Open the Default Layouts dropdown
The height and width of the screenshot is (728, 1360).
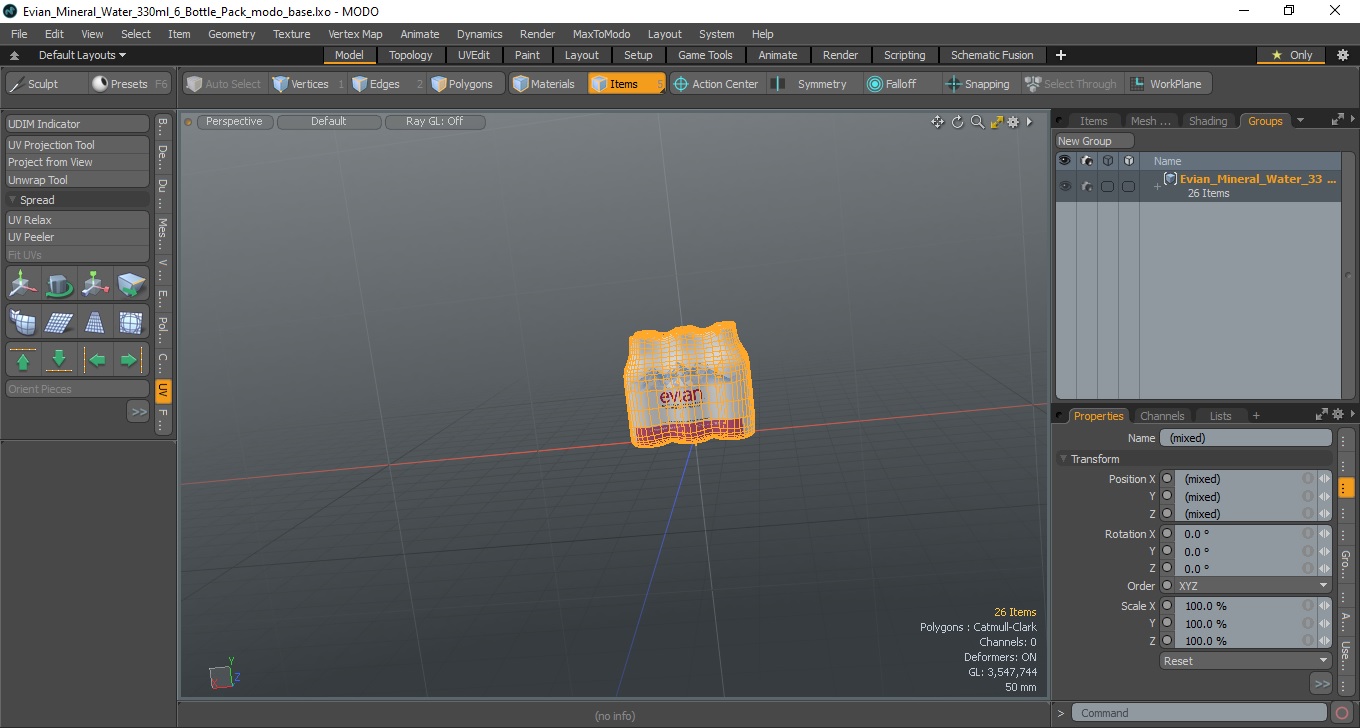point(82,55)
